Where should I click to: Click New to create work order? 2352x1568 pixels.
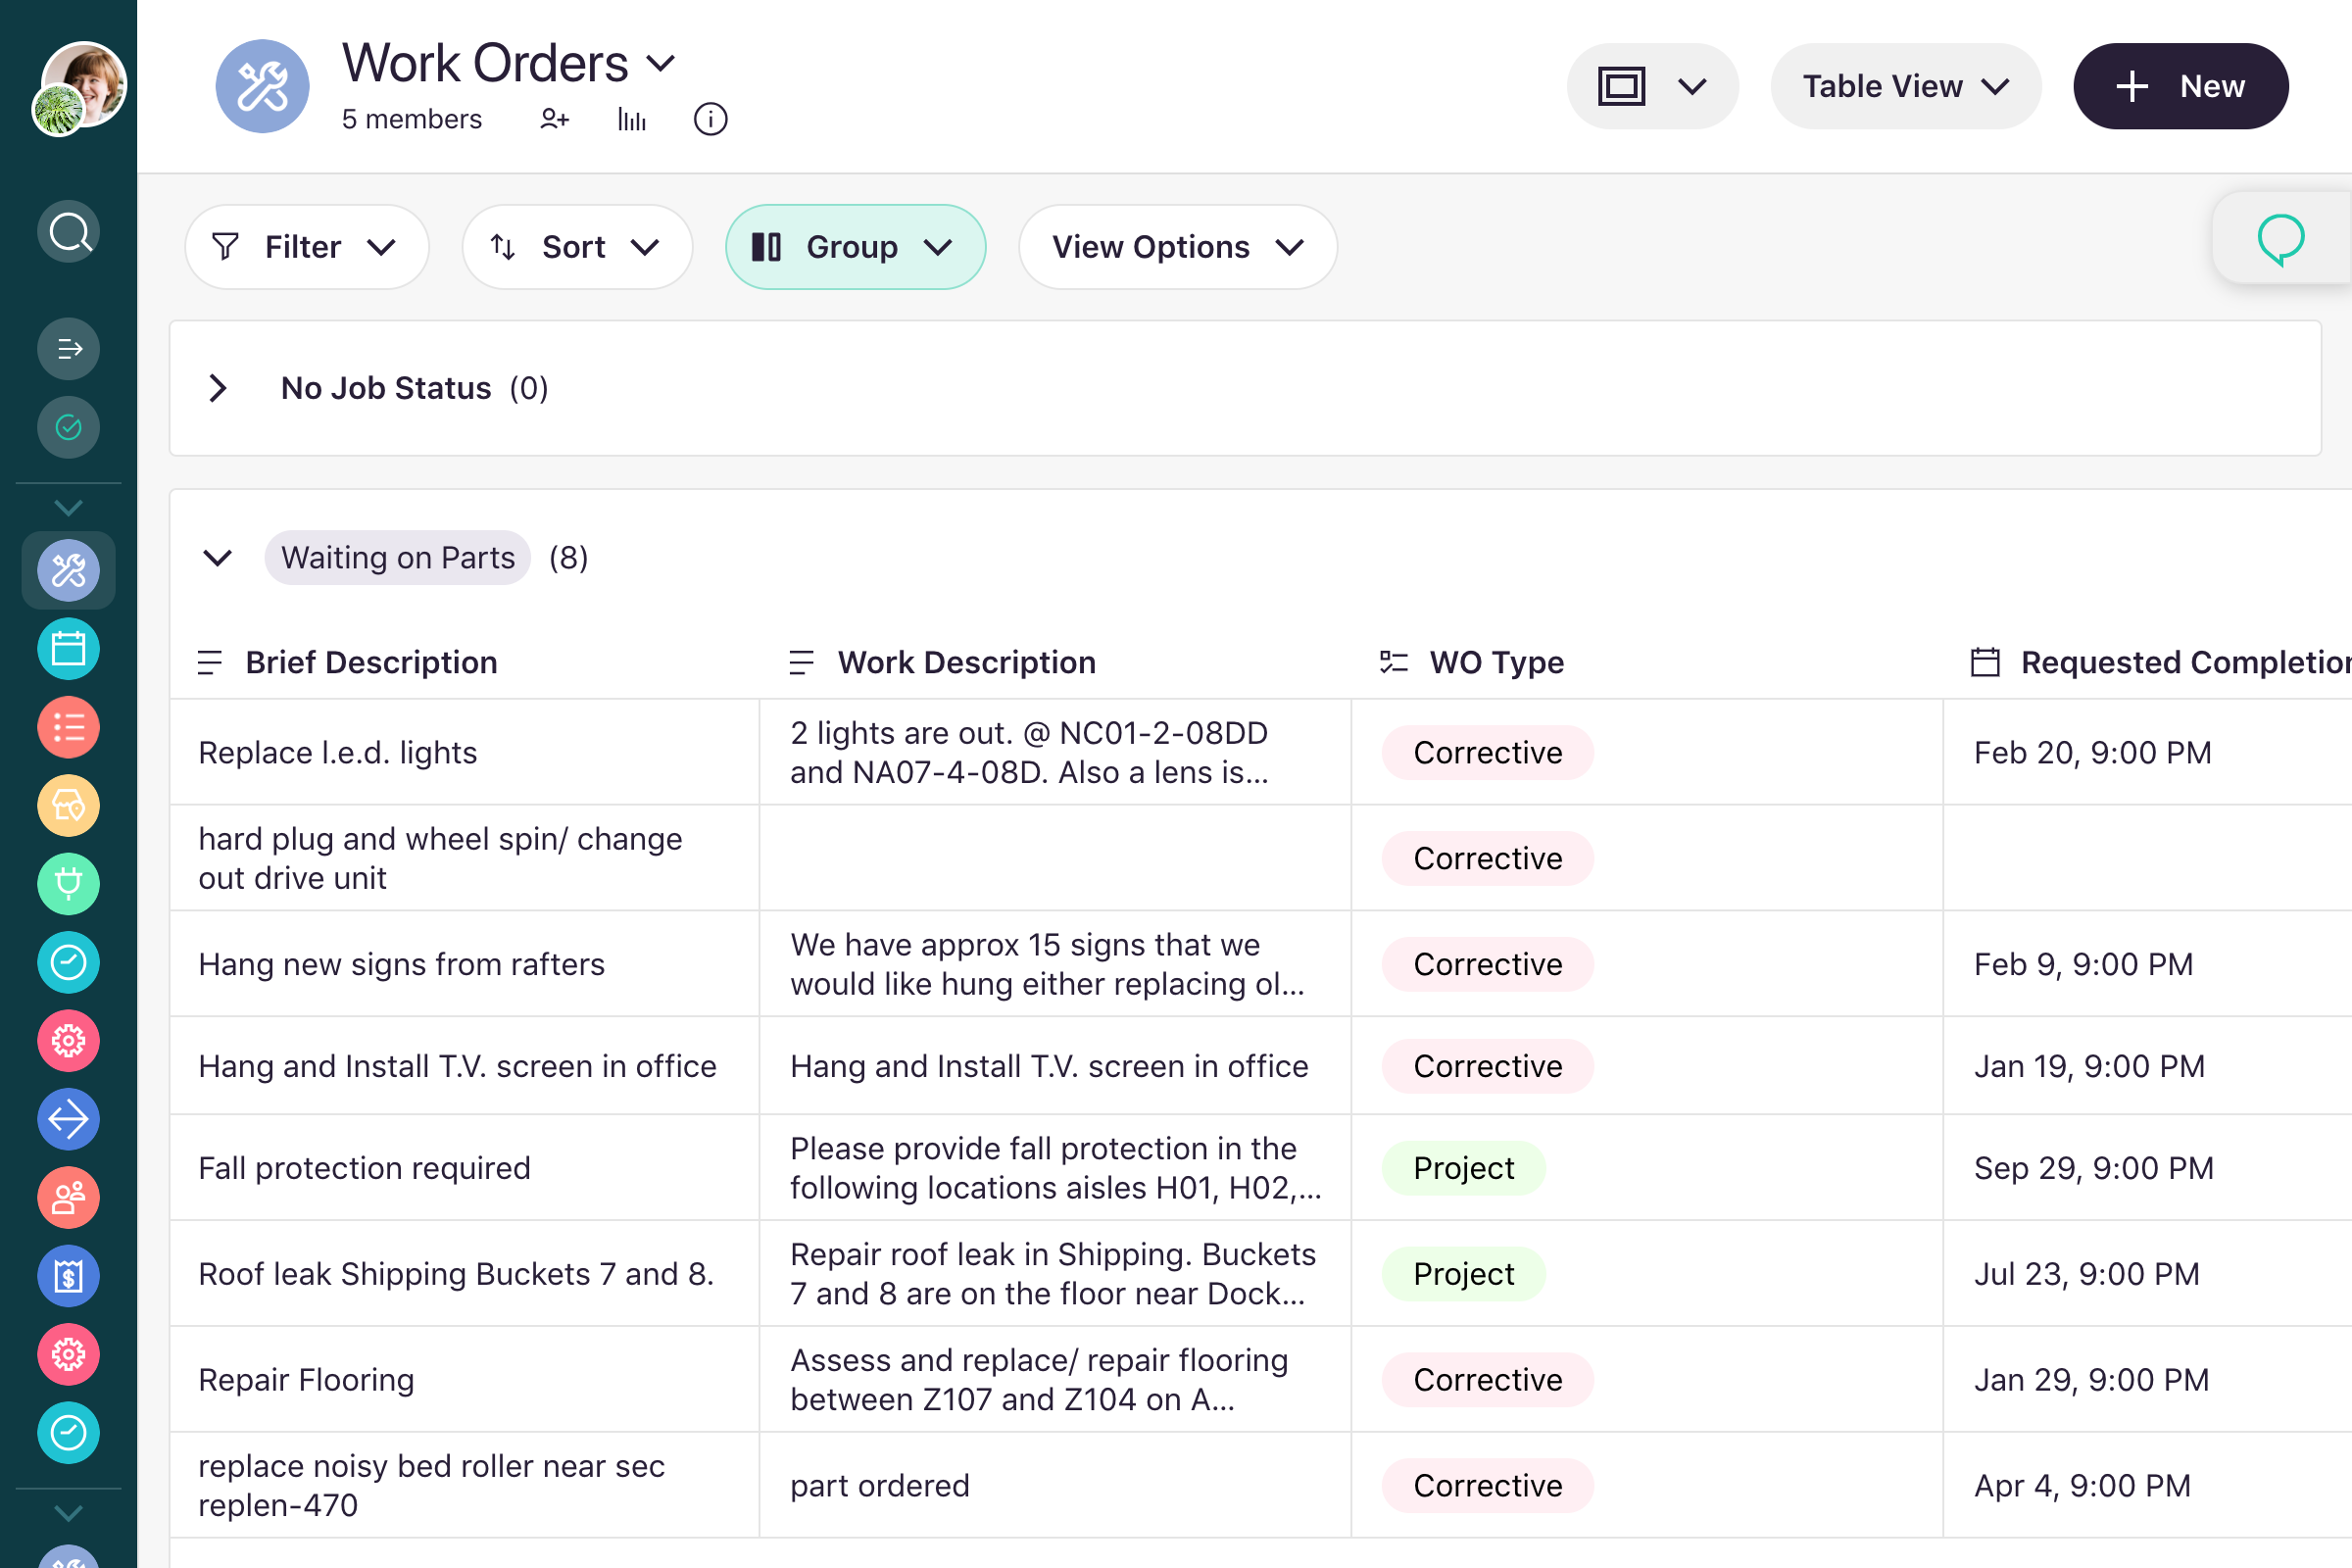tap(2180, 84)
